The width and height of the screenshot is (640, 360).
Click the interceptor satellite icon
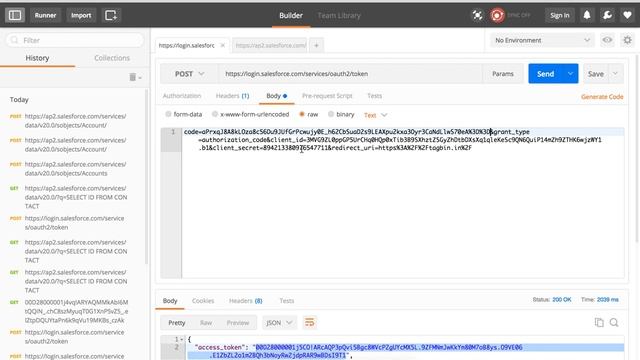point(477,16)
